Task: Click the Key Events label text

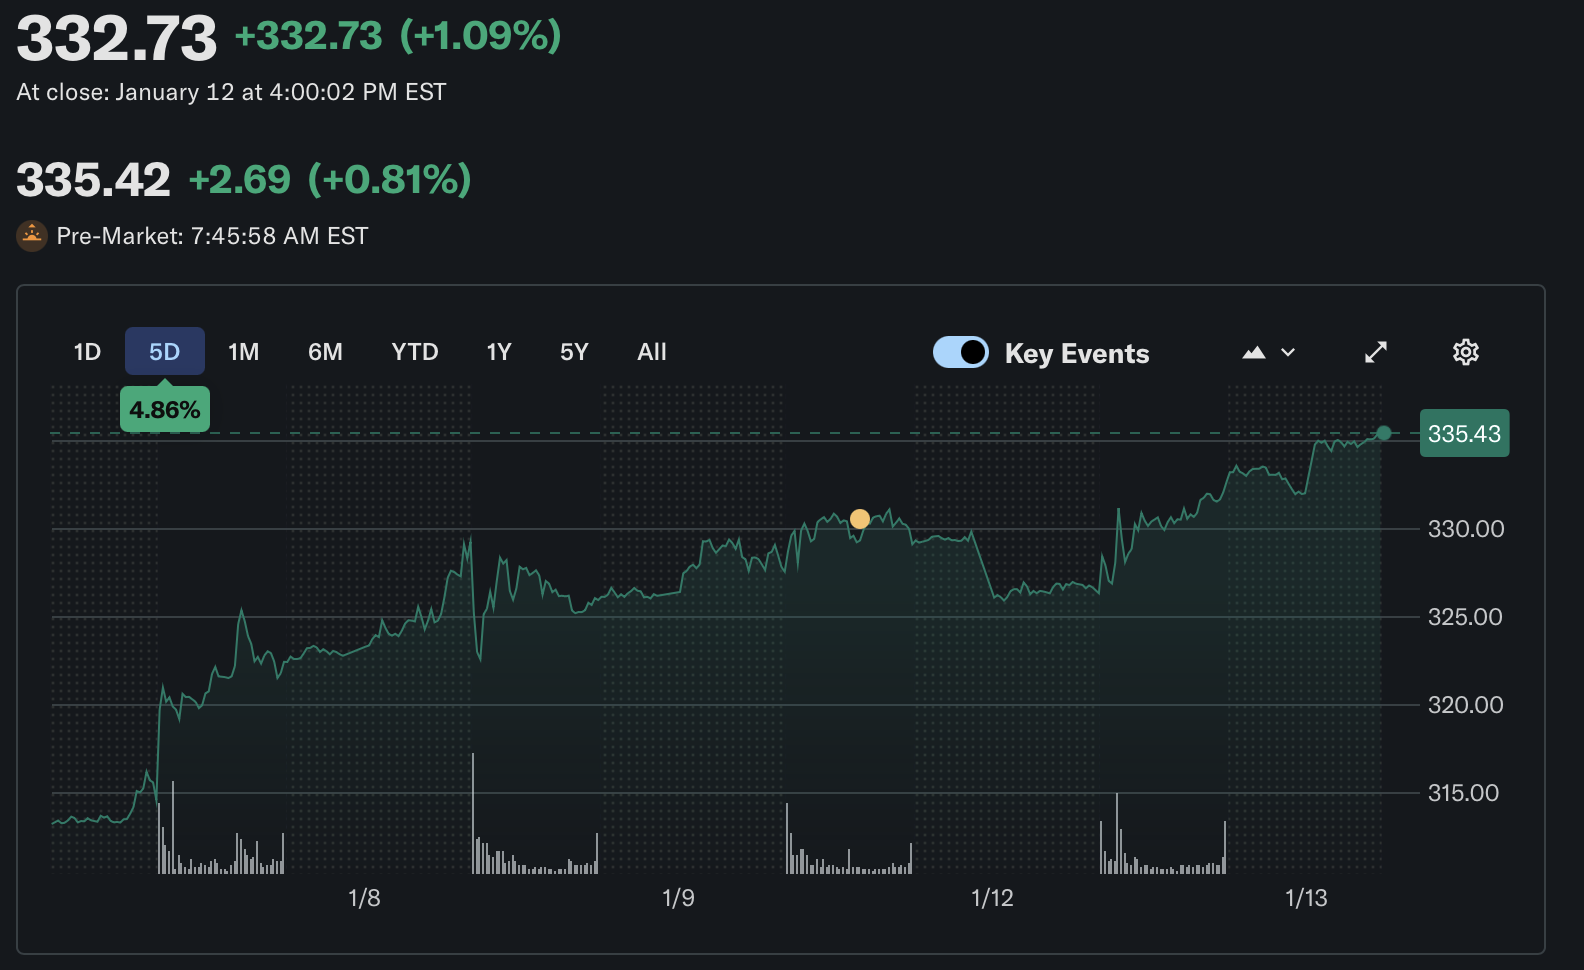Action: 1077,354
